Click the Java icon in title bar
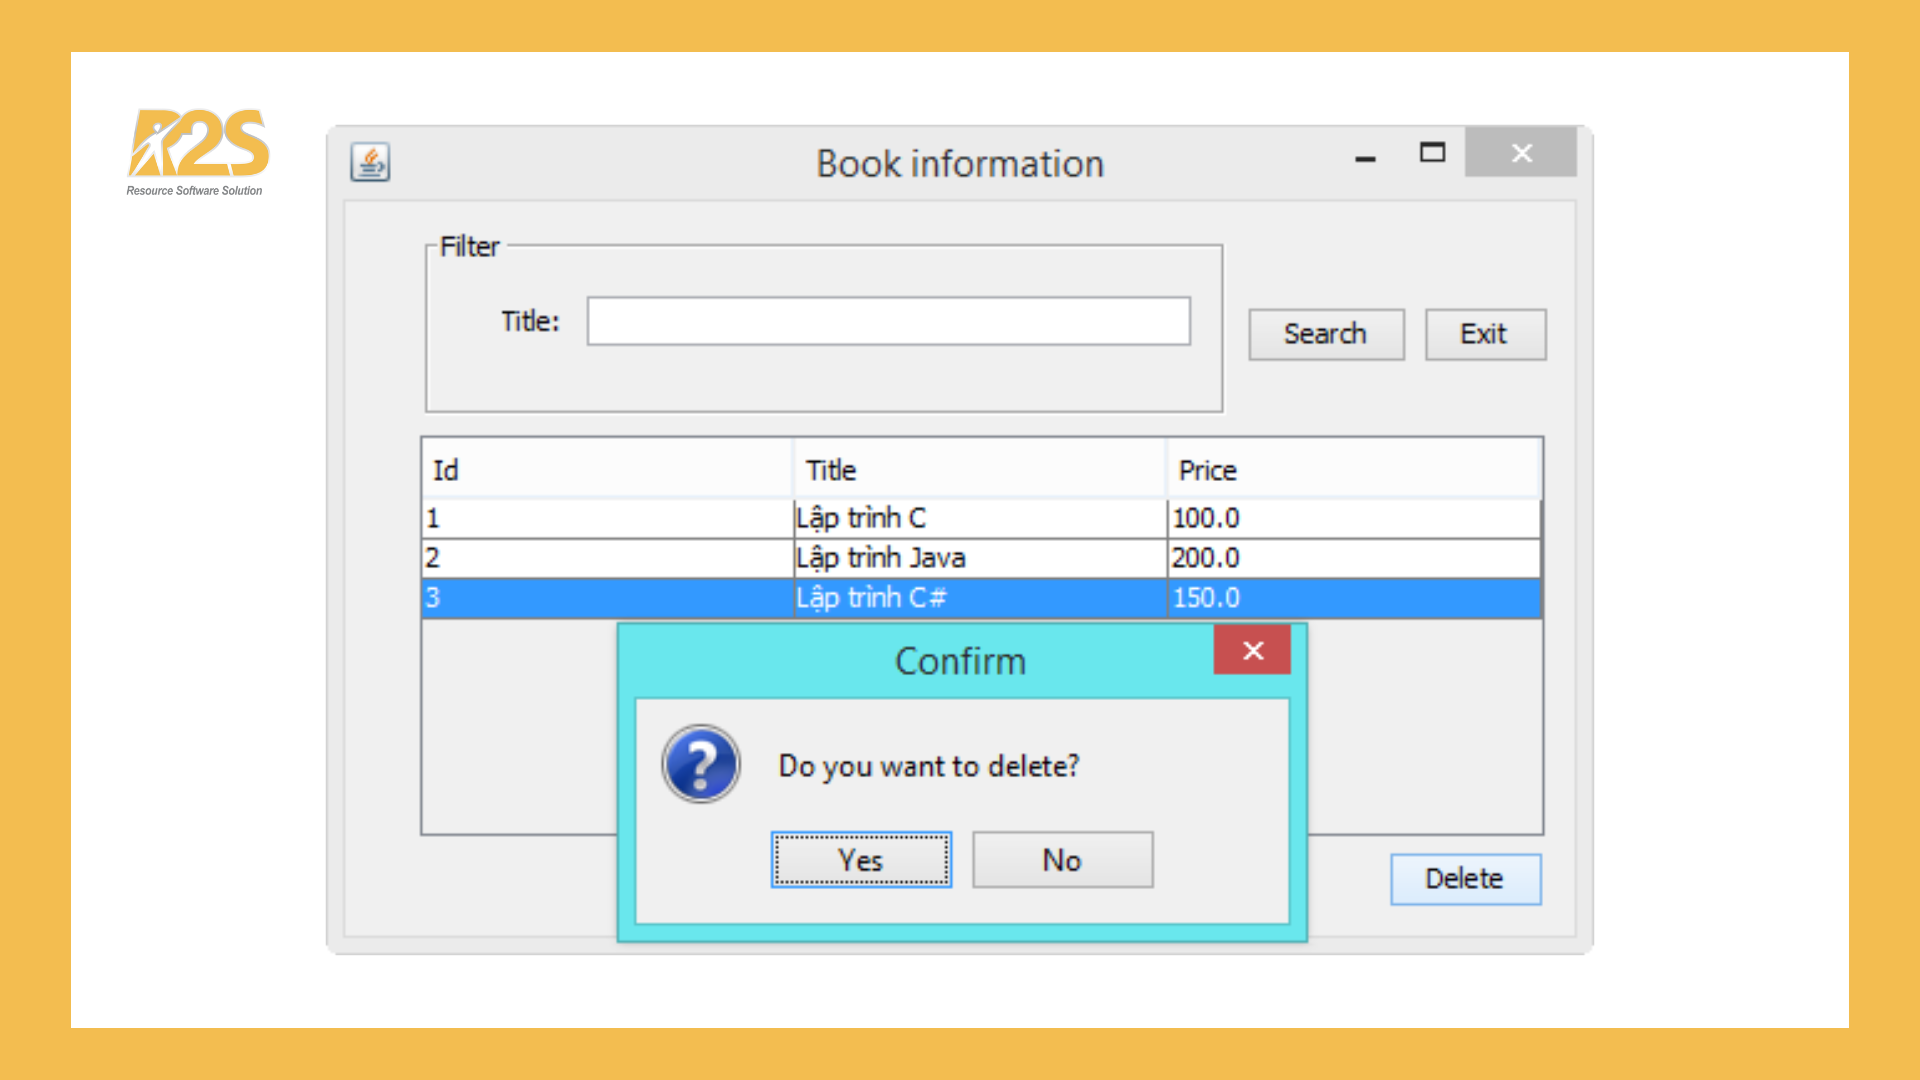Viewport: 1920px width, 1080px height. (370, 162)
